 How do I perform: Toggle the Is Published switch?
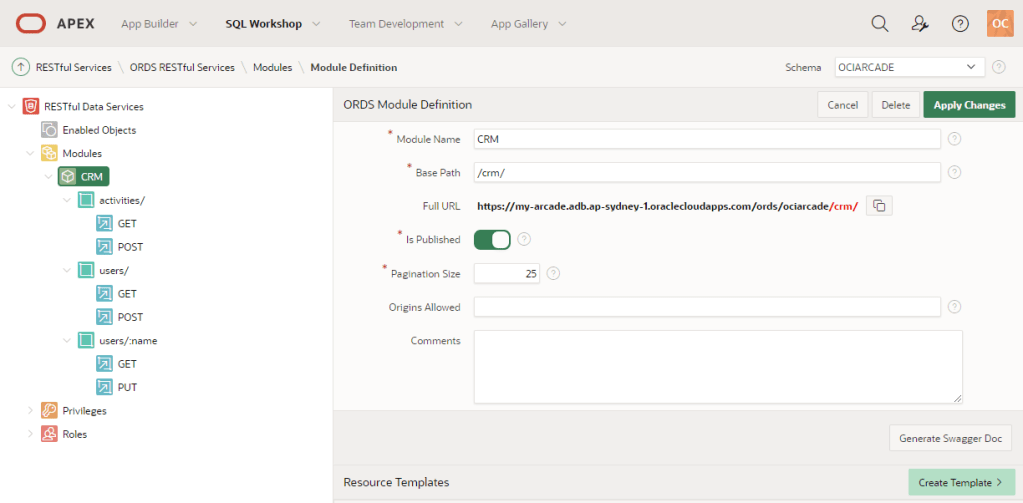click(x=492, y=240)
